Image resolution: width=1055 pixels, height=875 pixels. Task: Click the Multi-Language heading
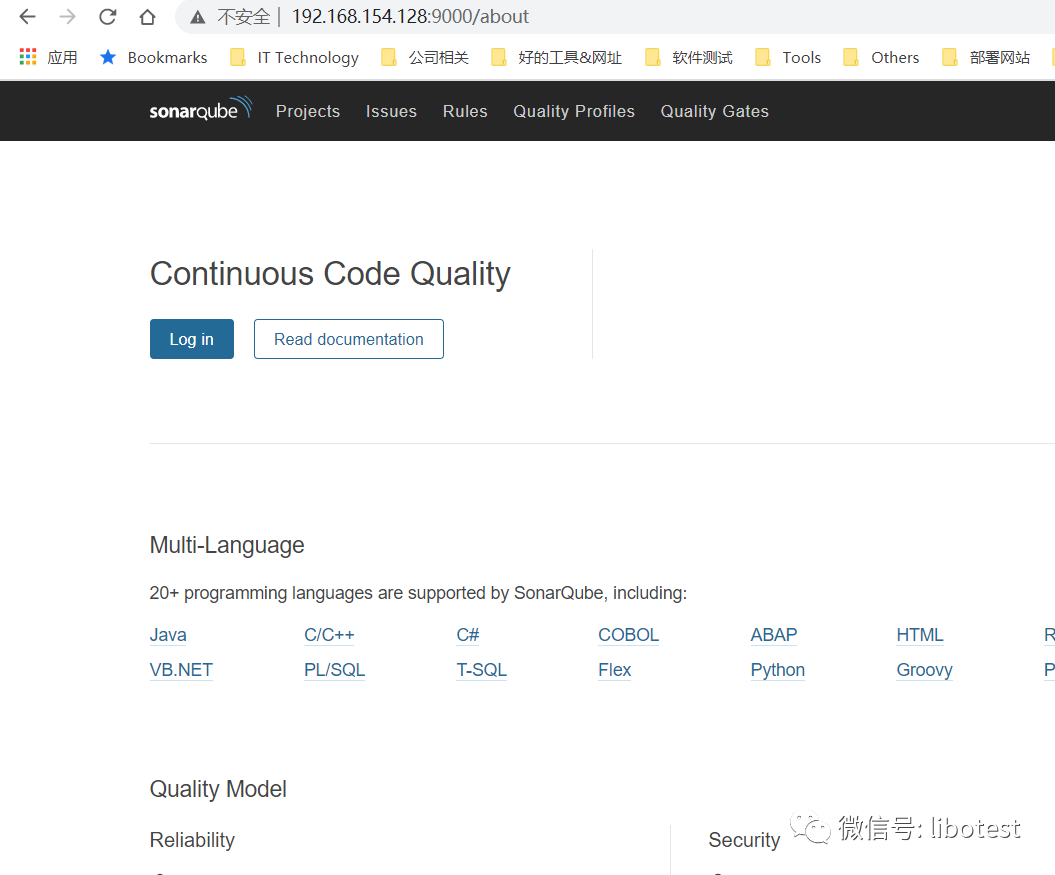click(227, 545)
